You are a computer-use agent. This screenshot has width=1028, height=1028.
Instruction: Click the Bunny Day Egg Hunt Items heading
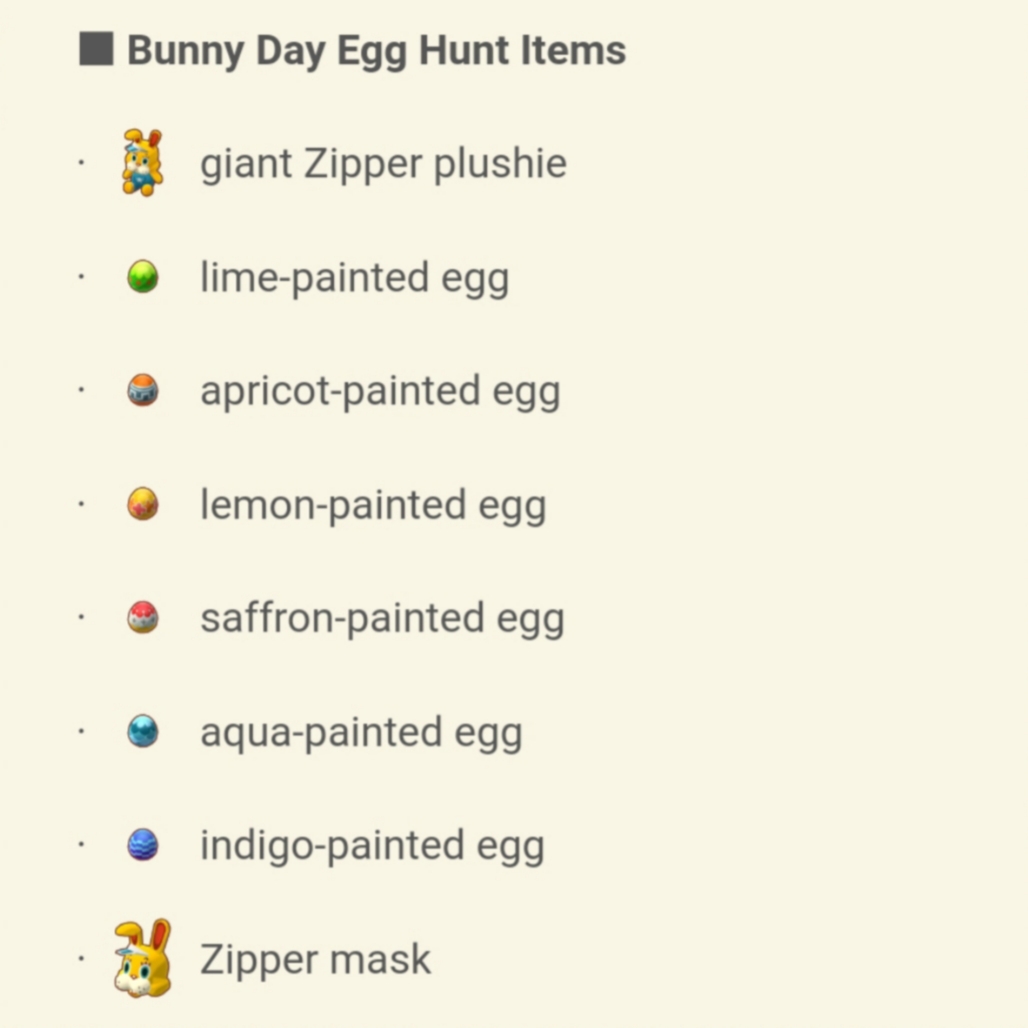[x=376, y=51]
